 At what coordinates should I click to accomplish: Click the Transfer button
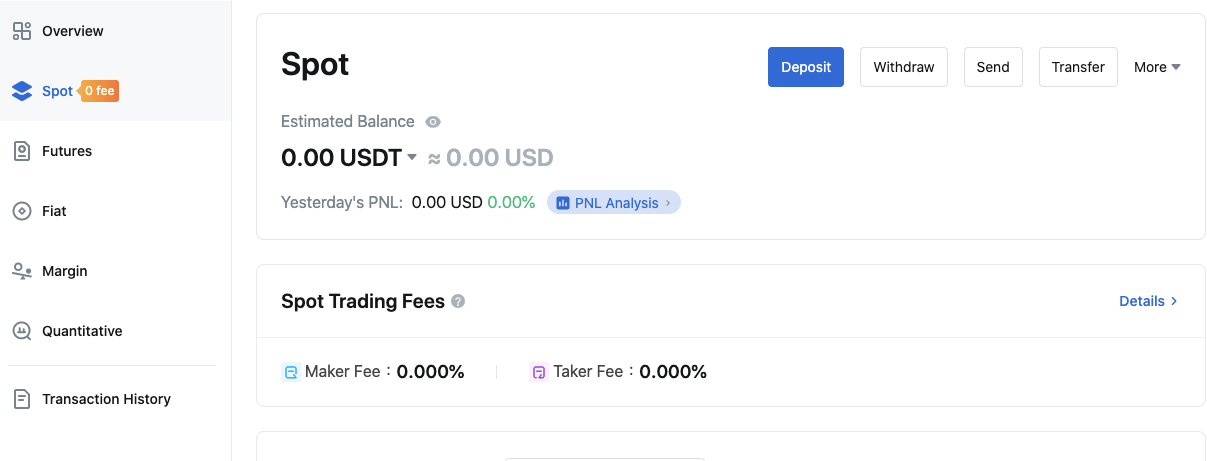coord(1078,67)
